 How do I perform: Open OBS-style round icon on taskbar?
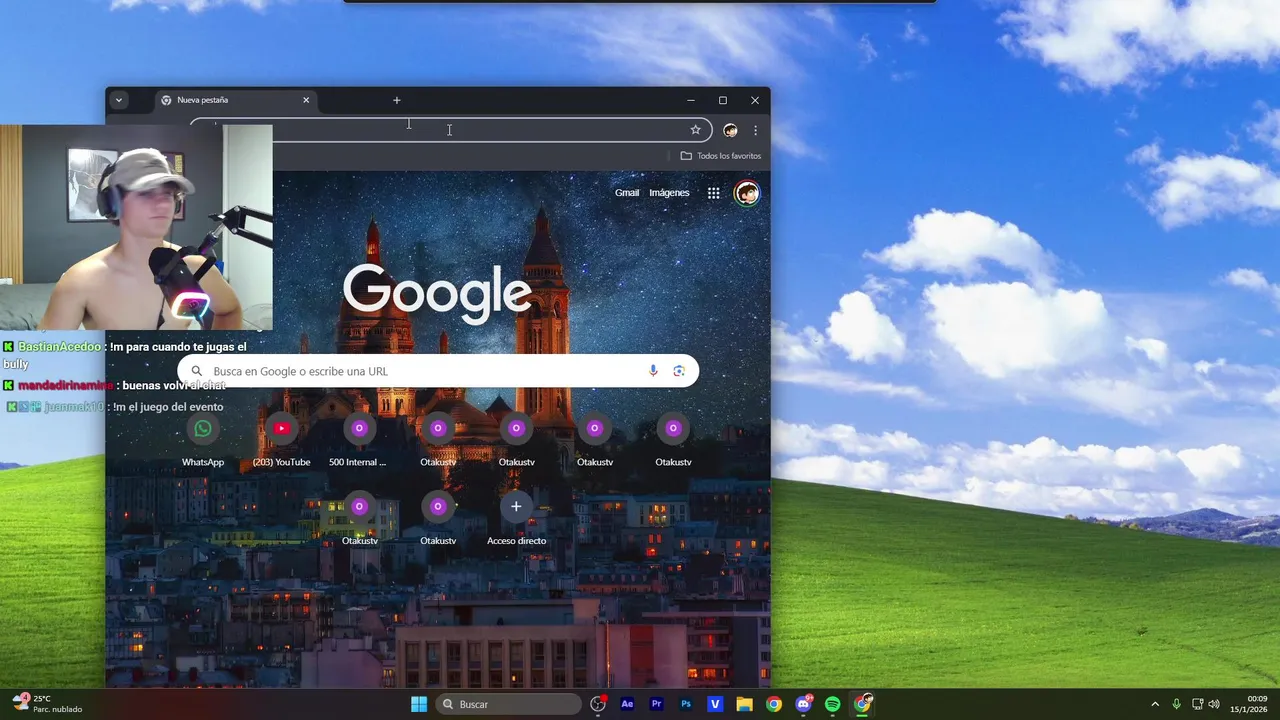pyautogui.click(x=598, y=704)
